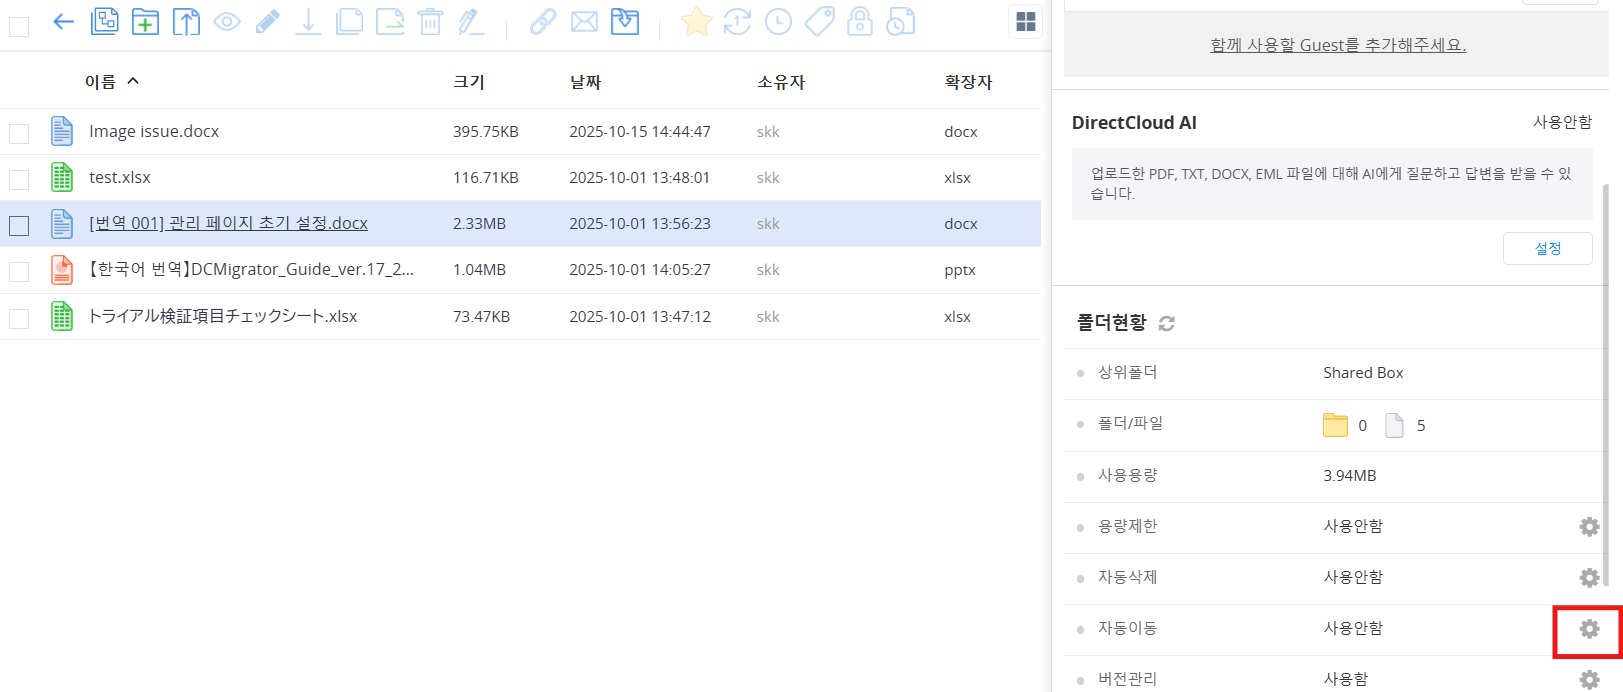Add to favorites with the star icon
This screenshot has height=692, width=1623.
click(x=696, y=22)
